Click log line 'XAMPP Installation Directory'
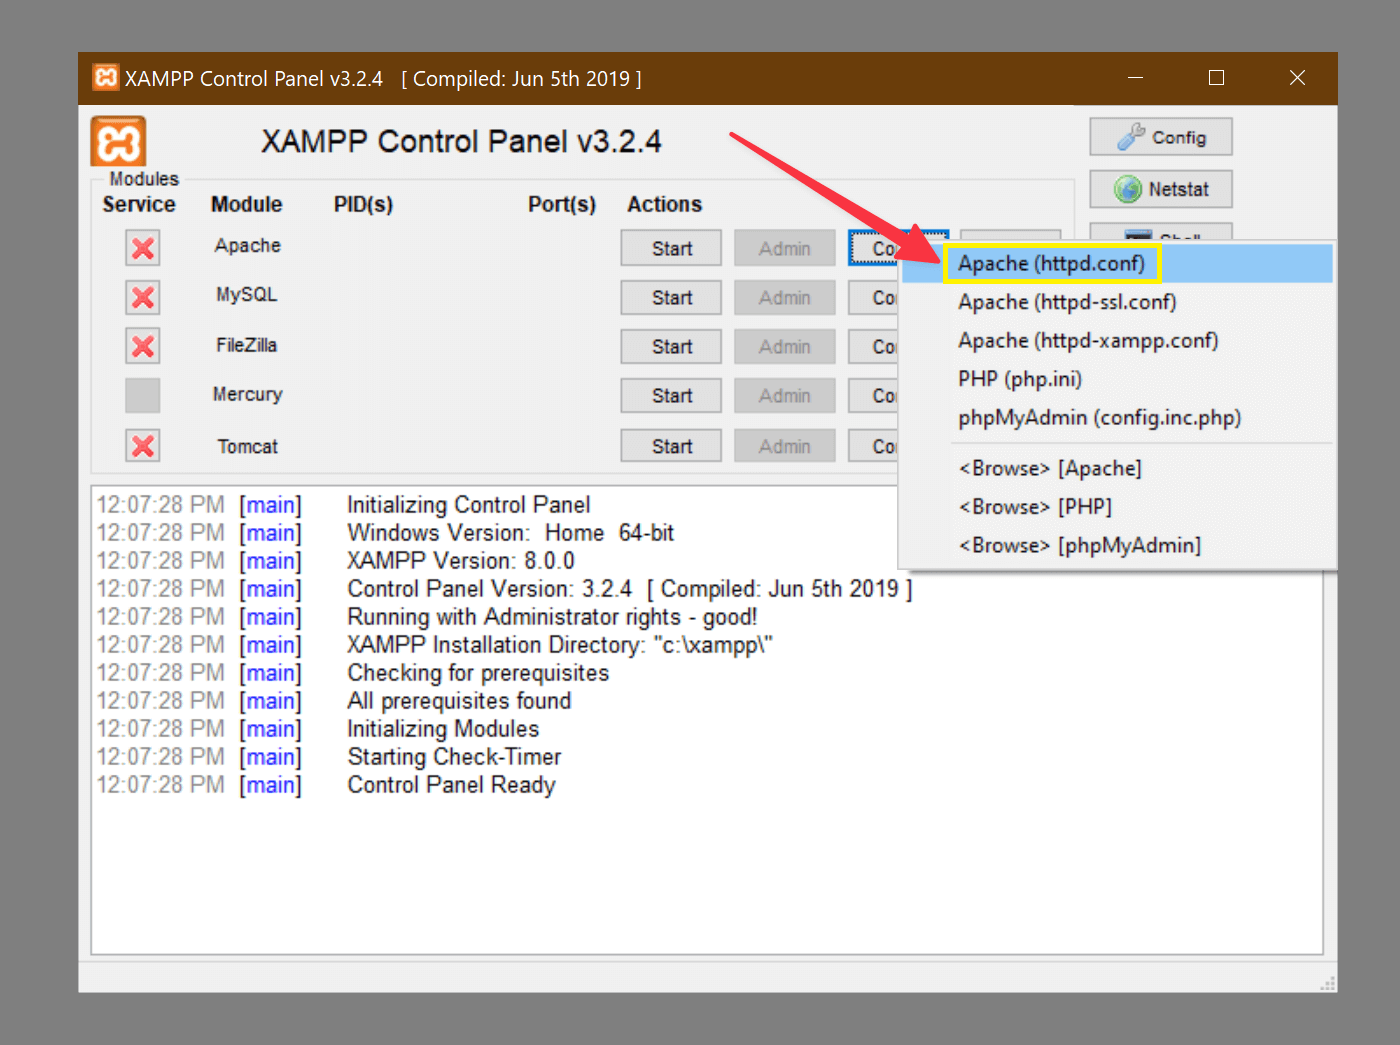 pyautogui.click(x=560, y=645)
